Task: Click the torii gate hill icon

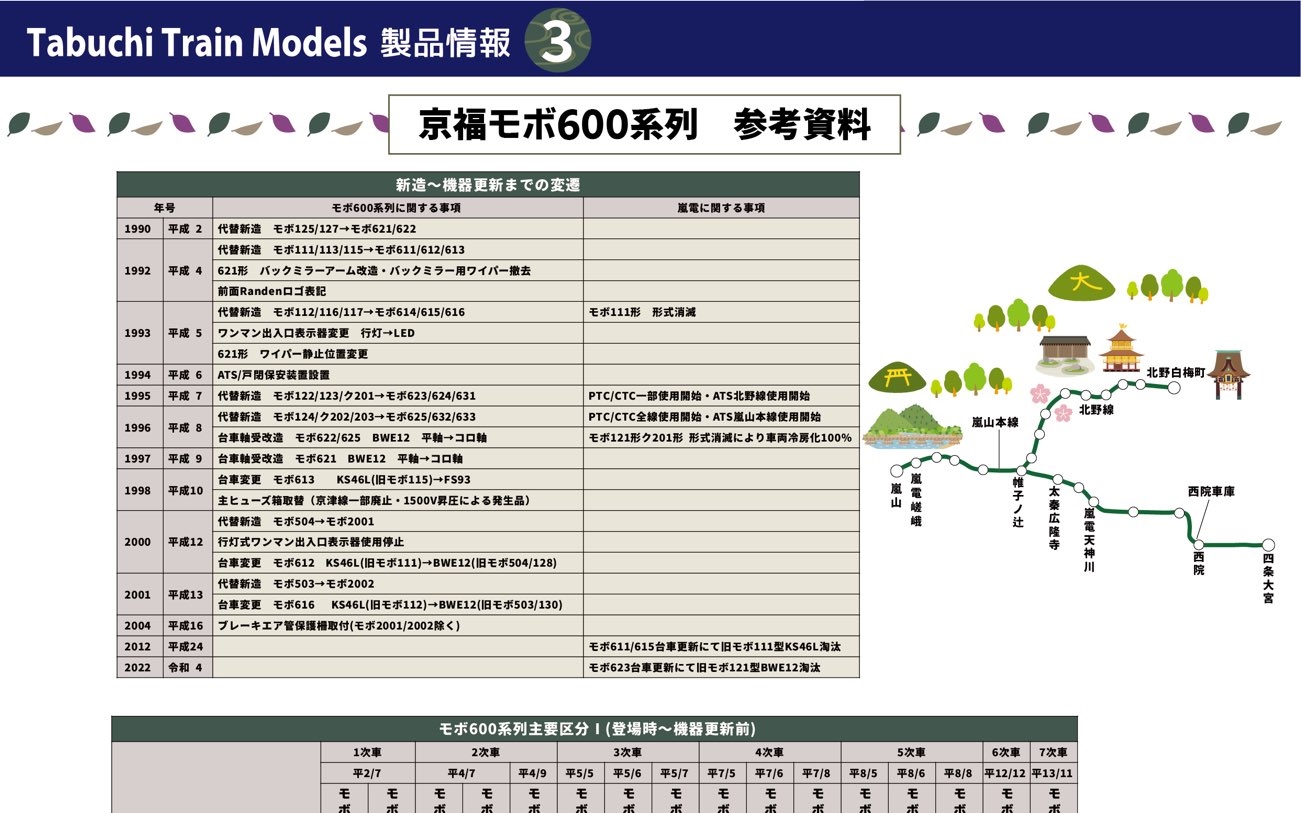Action: click(x=896, y=376)
